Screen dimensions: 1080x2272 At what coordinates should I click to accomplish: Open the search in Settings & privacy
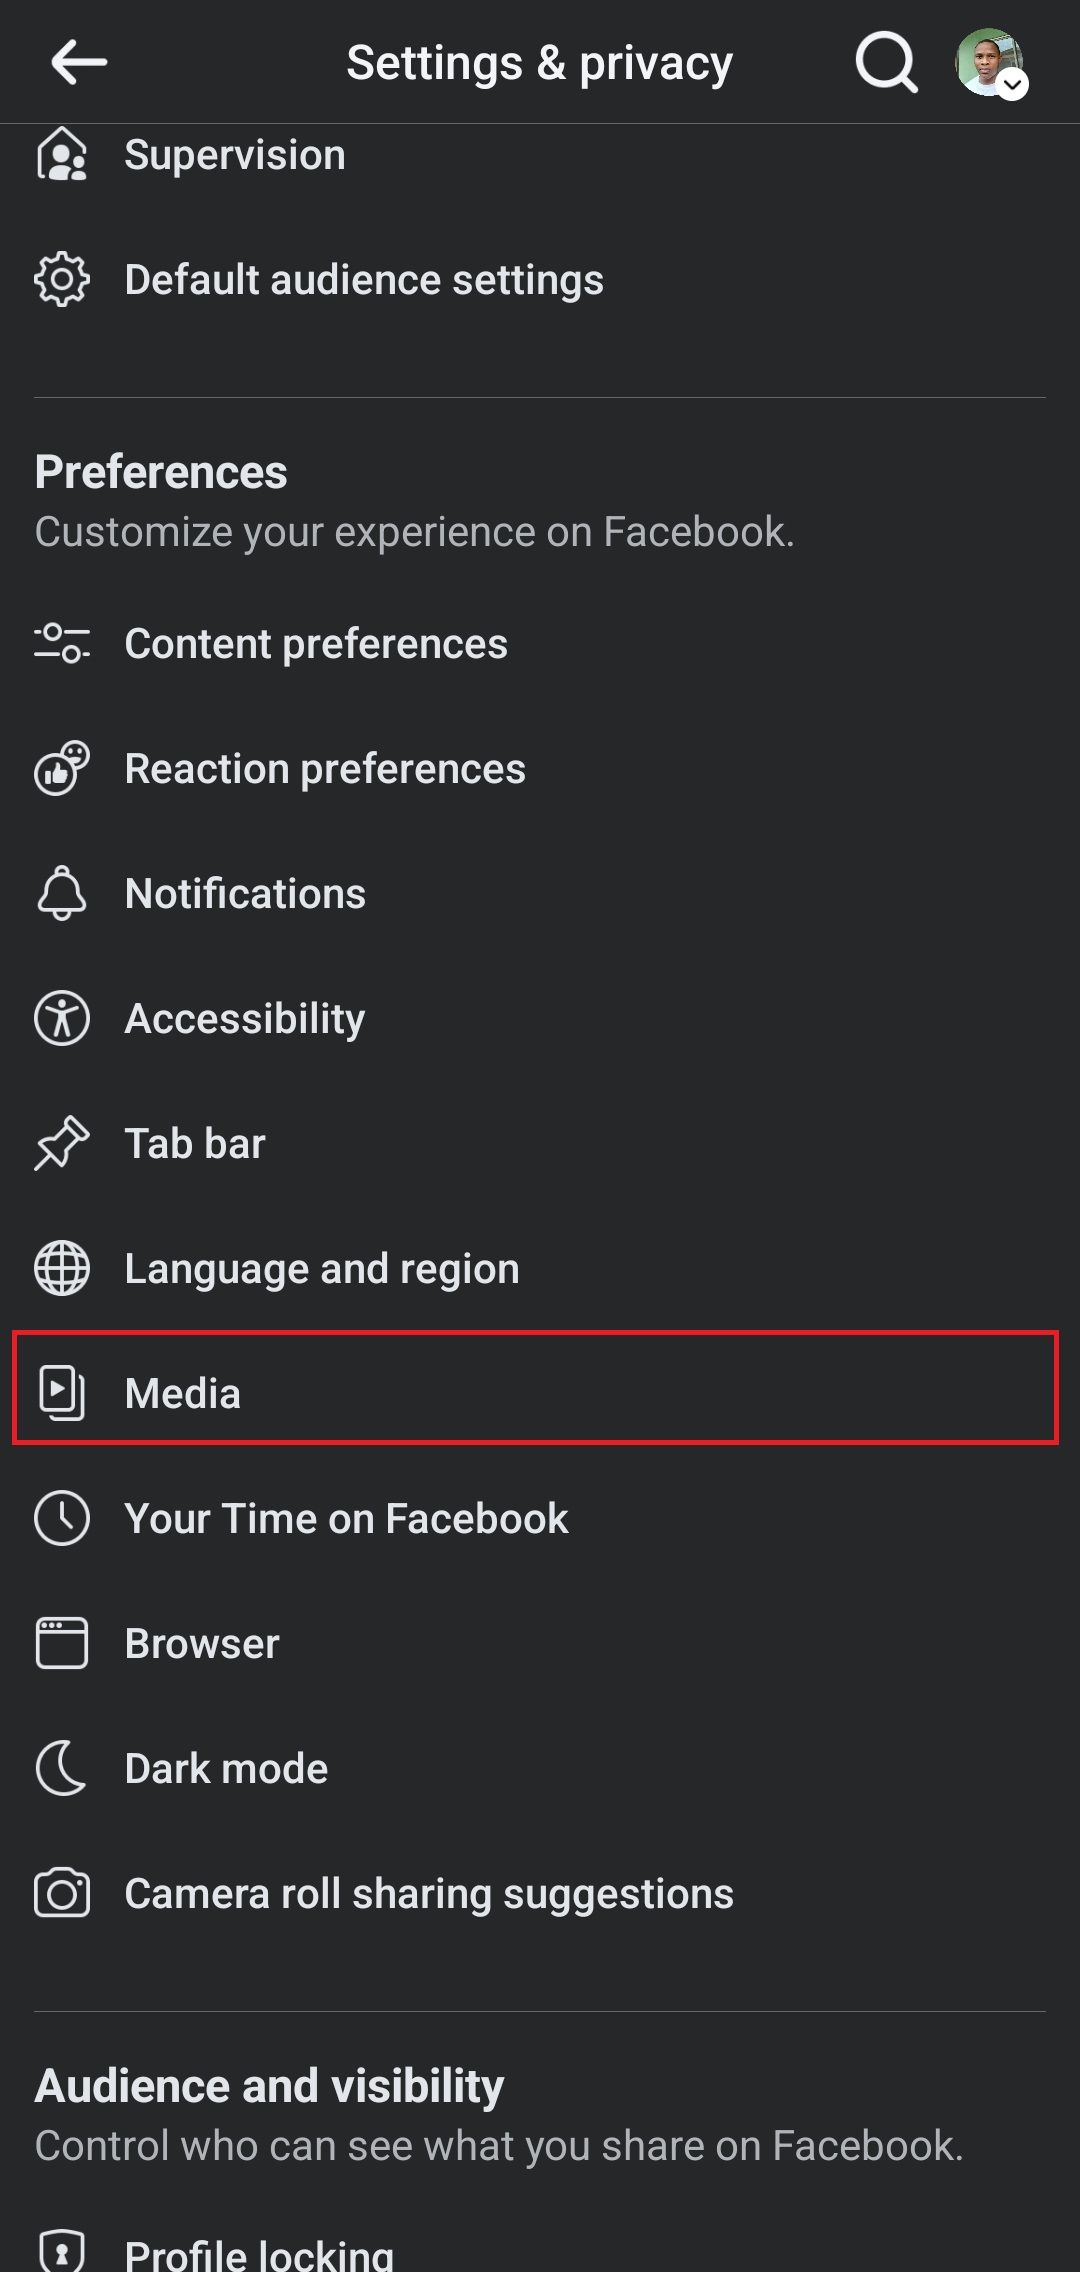point(884,61)
